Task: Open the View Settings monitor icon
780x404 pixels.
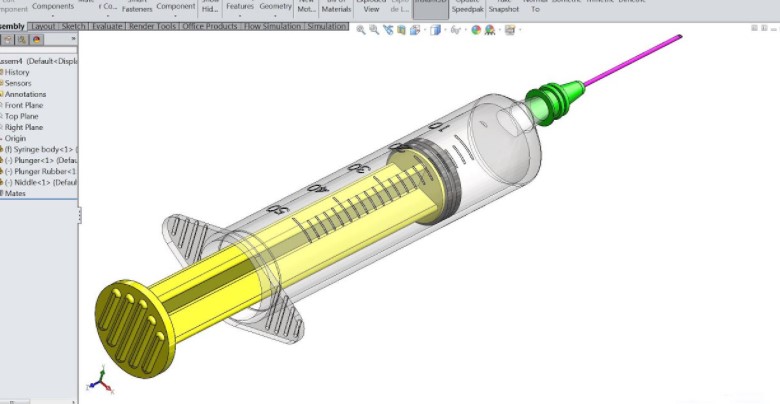Action: click(x=510, y=30)
